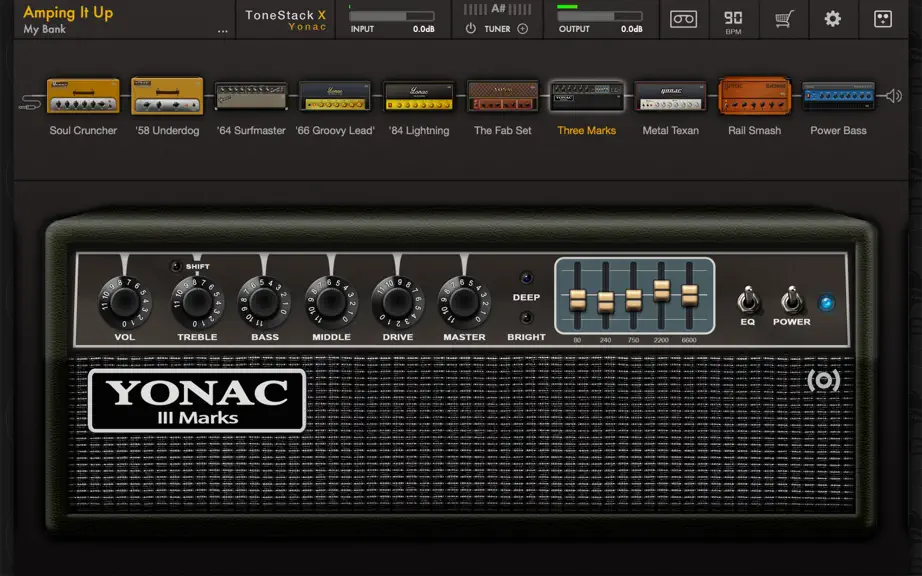Click the ToneStack X Yonac logo
This screenshot has height=576, width=922.
point(286,19)
